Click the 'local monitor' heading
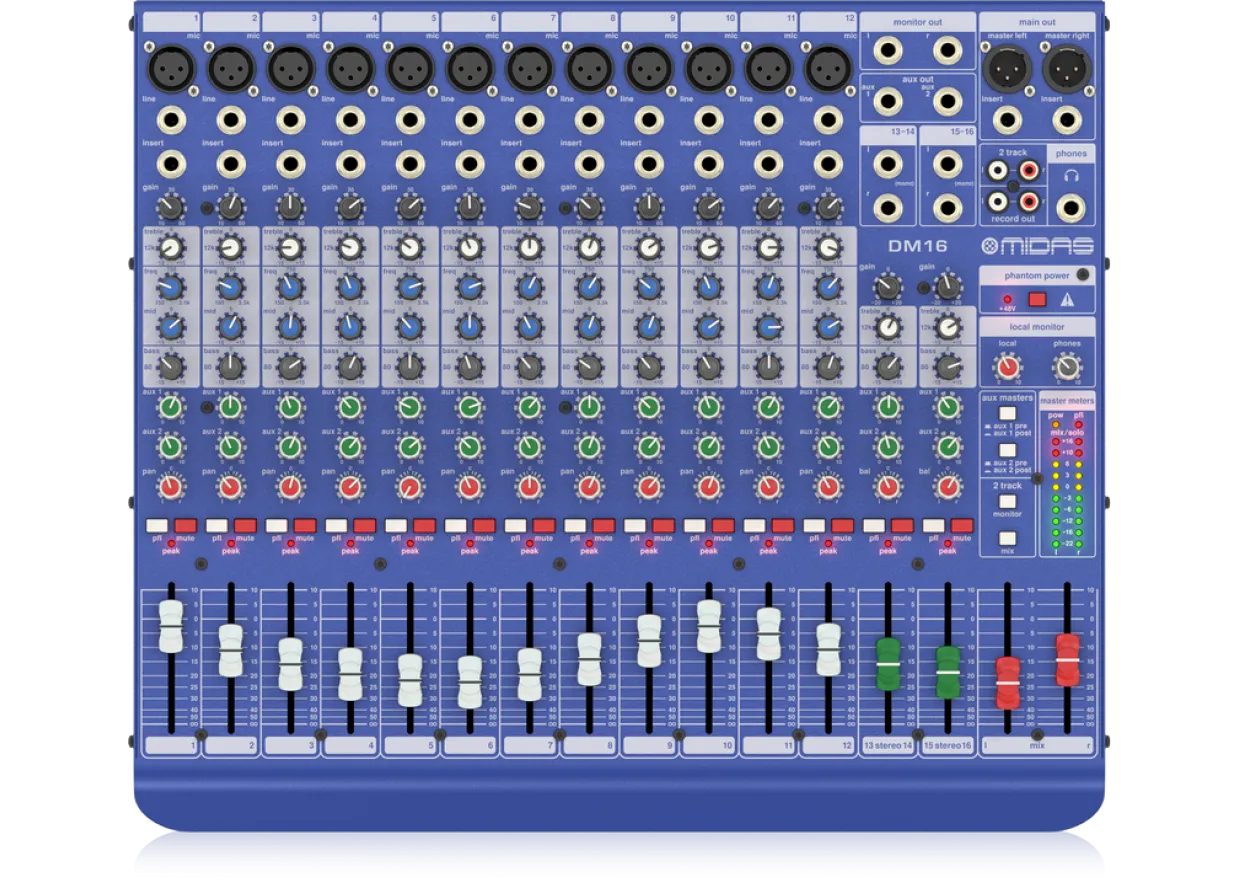This screenshot has width=1240, height=888. pyautogui.click(x=1037, y=327)
